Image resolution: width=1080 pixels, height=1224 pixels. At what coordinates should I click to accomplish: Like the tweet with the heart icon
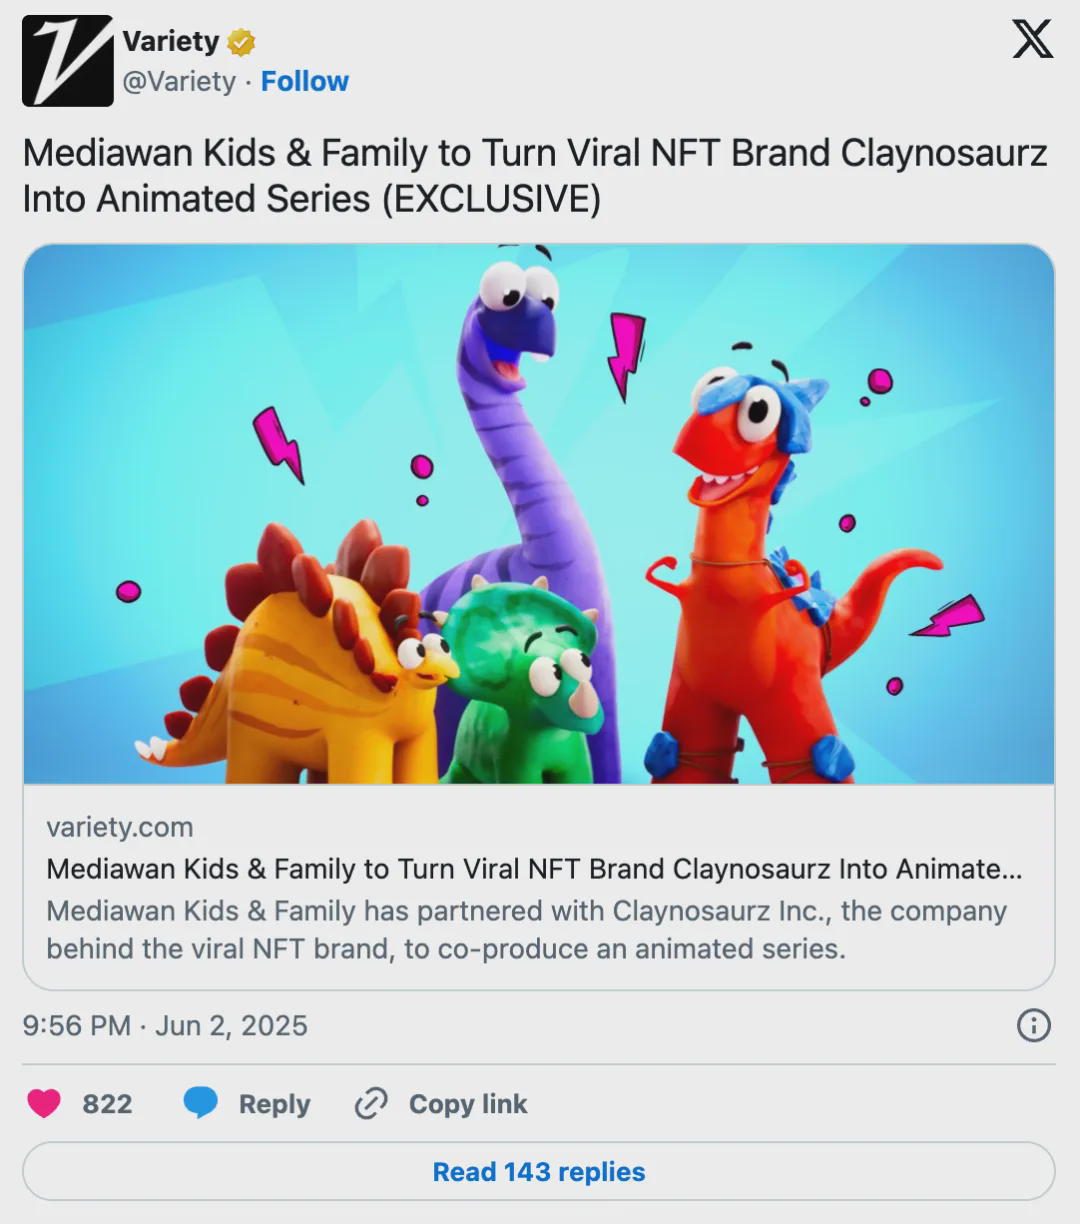pos(44,1103)
